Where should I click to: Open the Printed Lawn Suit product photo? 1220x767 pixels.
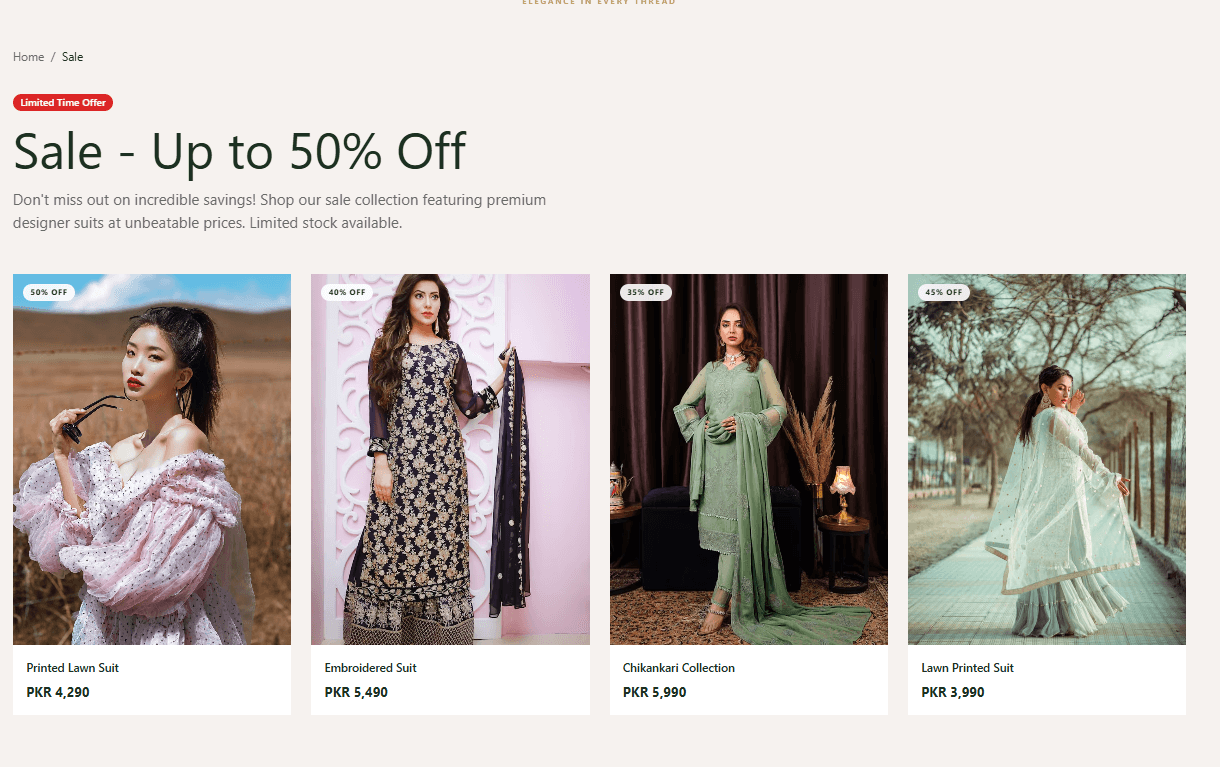click(x=152, y=459)
